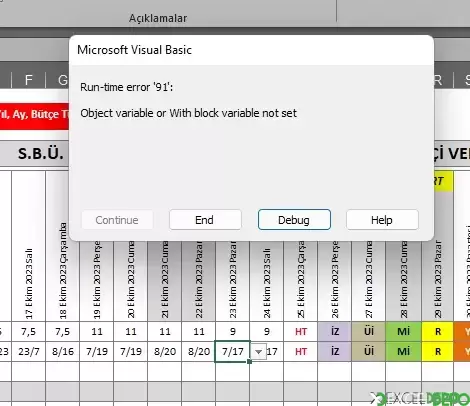Click the upper green Mi cell
This screenshot has width=470, height=406.
point(403,332)
